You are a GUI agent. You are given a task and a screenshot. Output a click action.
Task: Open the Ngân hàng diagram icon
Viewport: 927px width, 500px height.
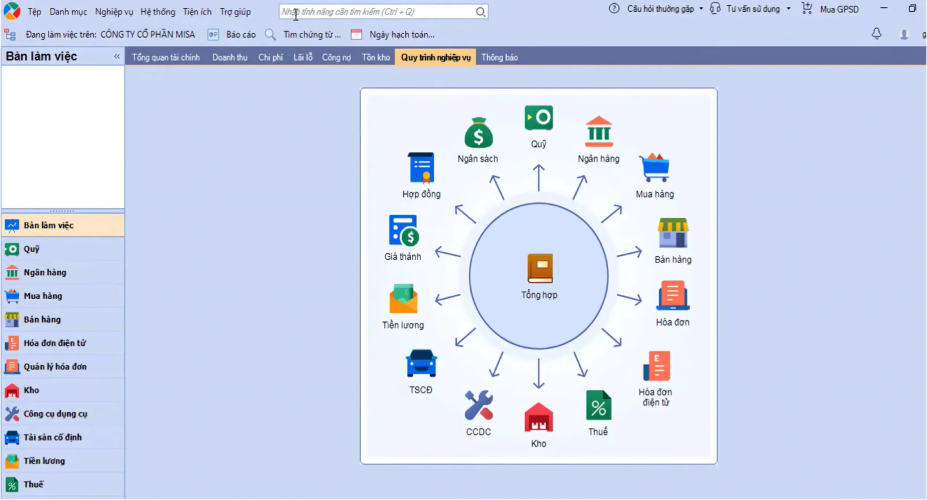coord(599,131)
